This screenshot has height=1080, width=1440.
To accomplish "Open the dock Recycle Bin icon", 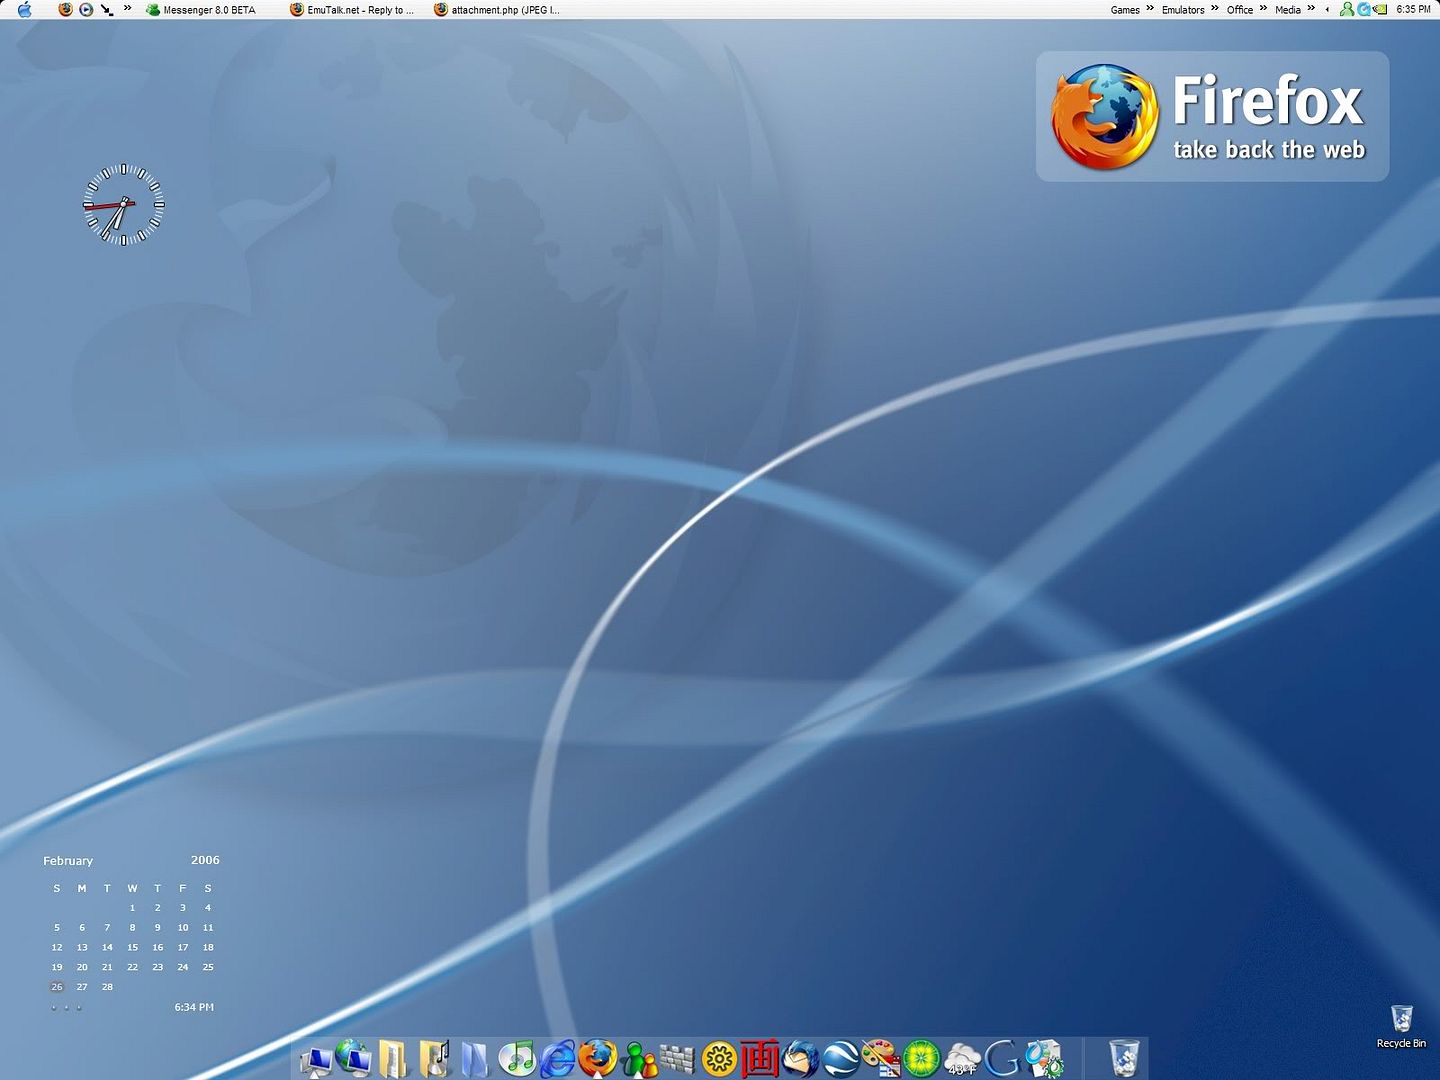I will click(1124, 1058).
